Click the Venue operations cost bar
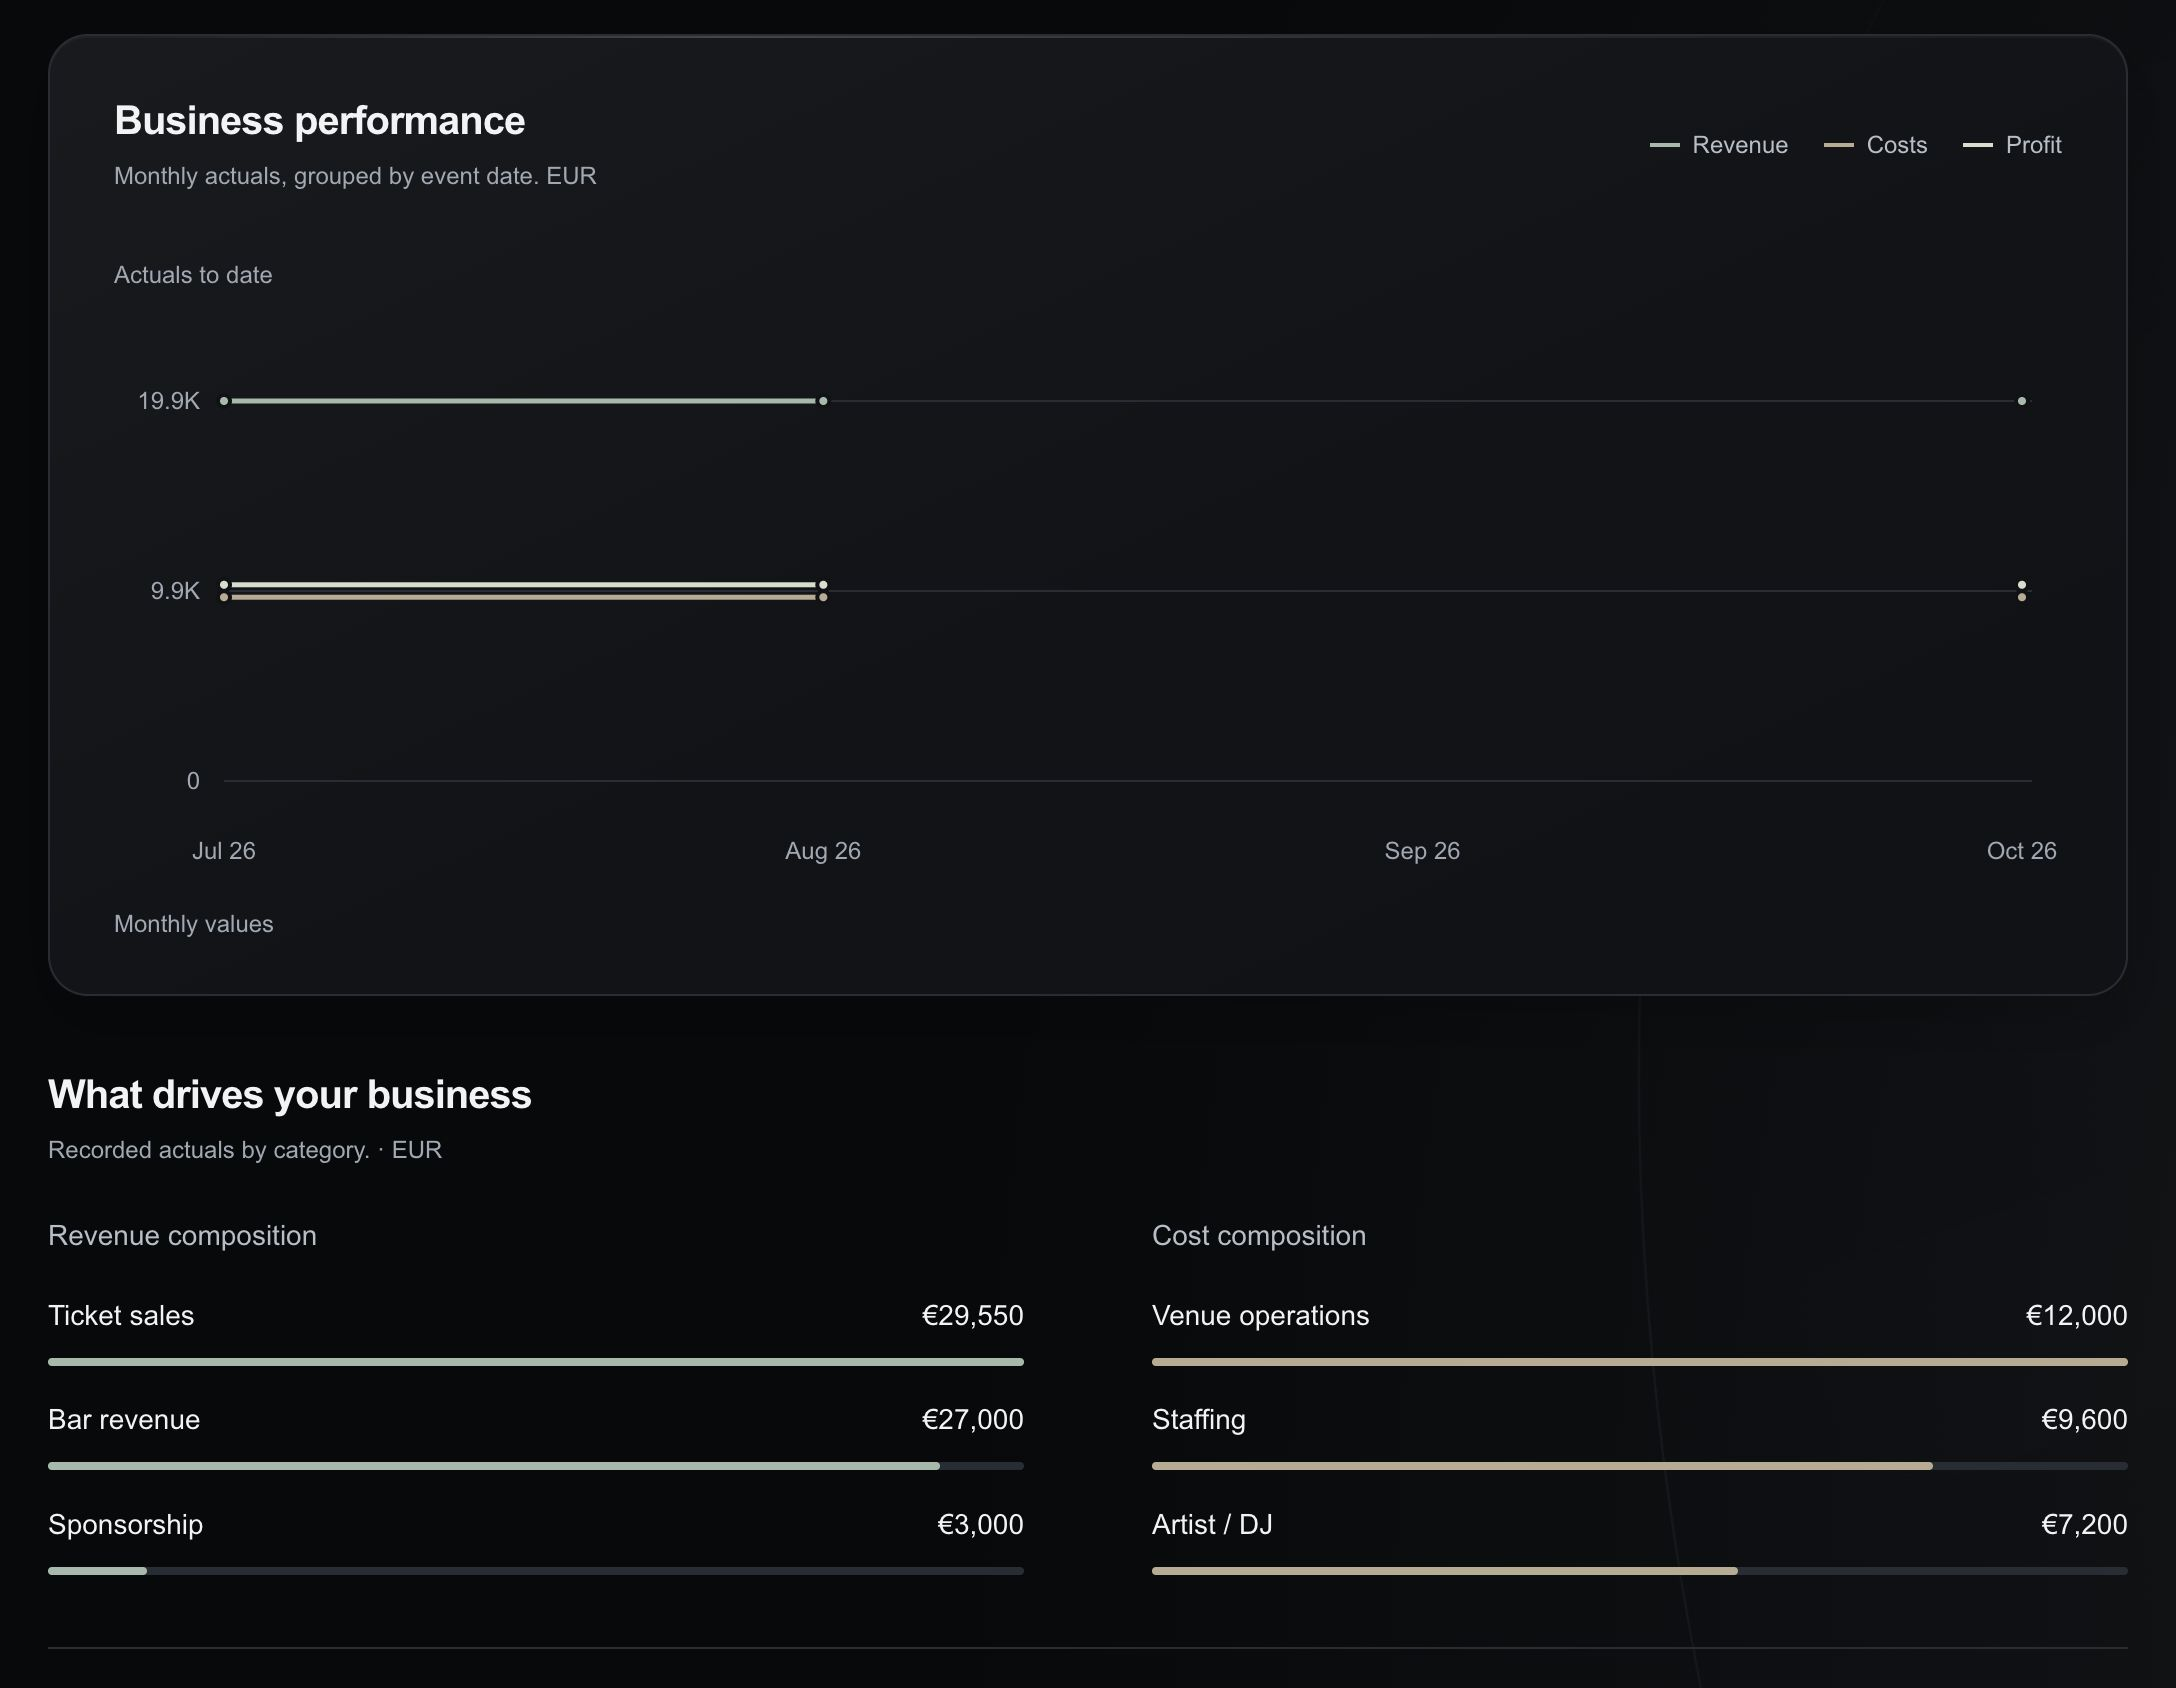Screen dimensions: 2176x1688 [1640, 1362]
